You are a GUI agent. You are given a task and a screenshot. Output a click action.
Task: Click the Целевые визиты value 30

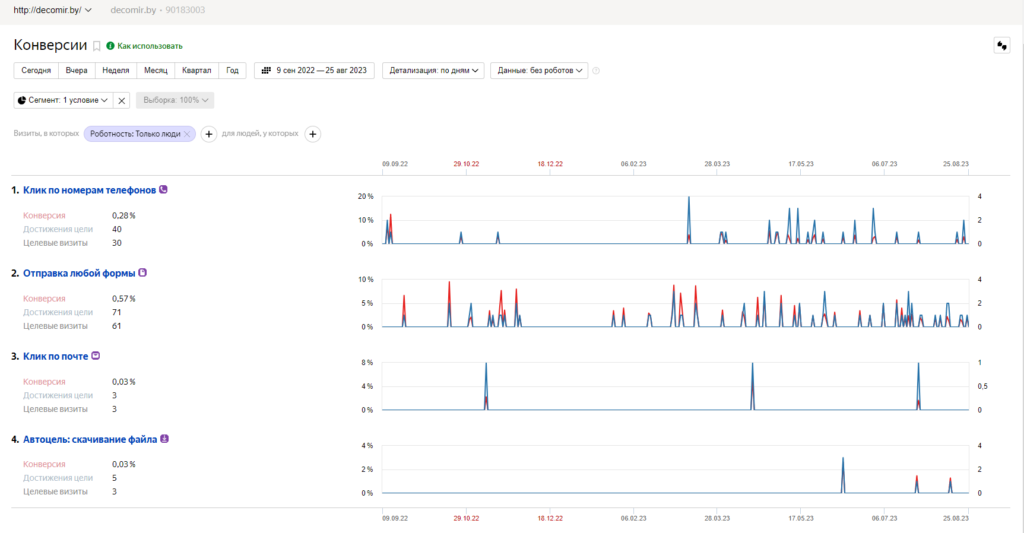(117, 243)
